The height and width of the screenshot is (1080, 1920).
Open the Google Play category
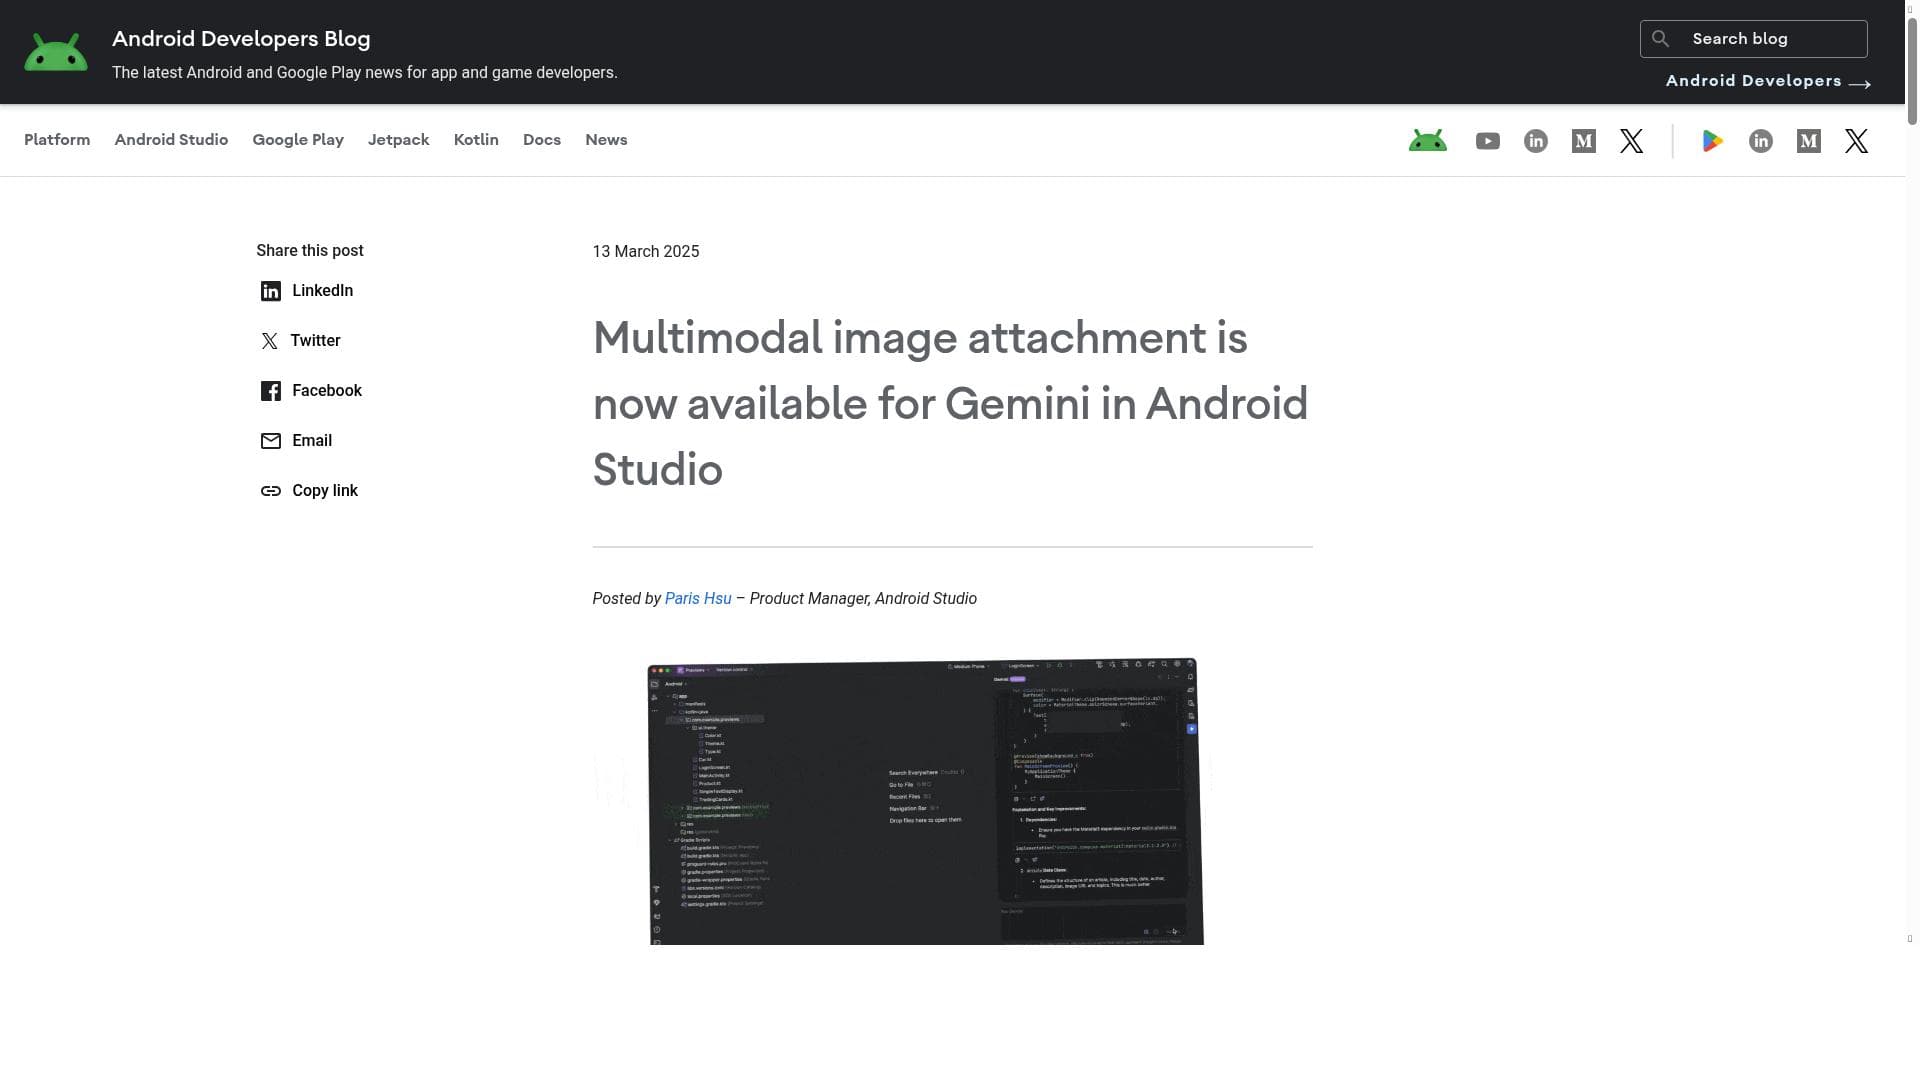coord(298,140)
